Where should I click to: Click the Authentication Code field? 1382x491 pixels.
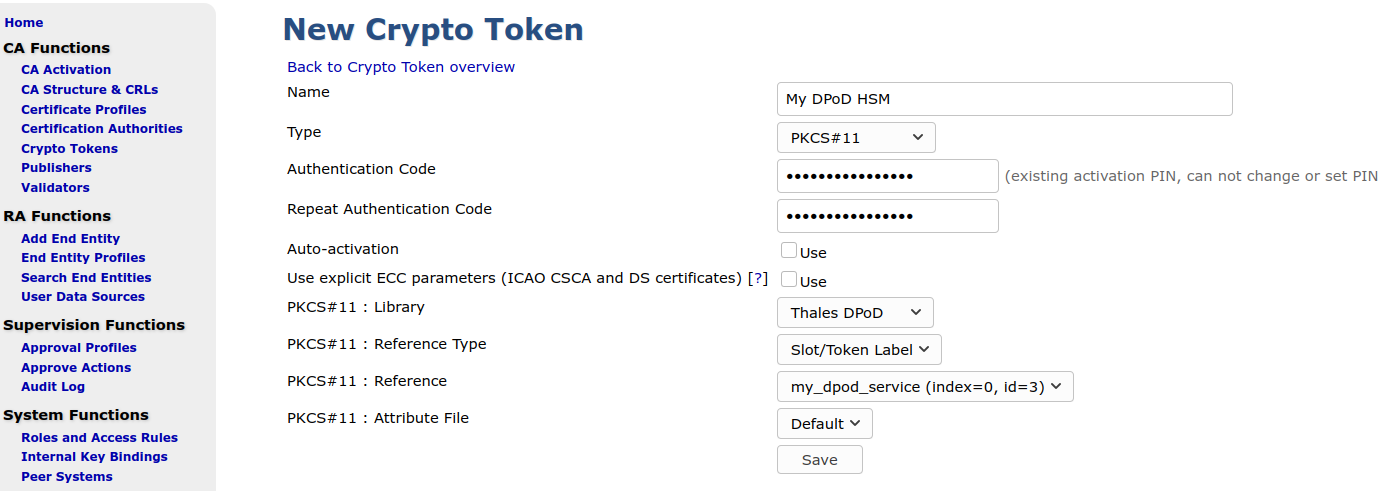click(x=887, y=176)
